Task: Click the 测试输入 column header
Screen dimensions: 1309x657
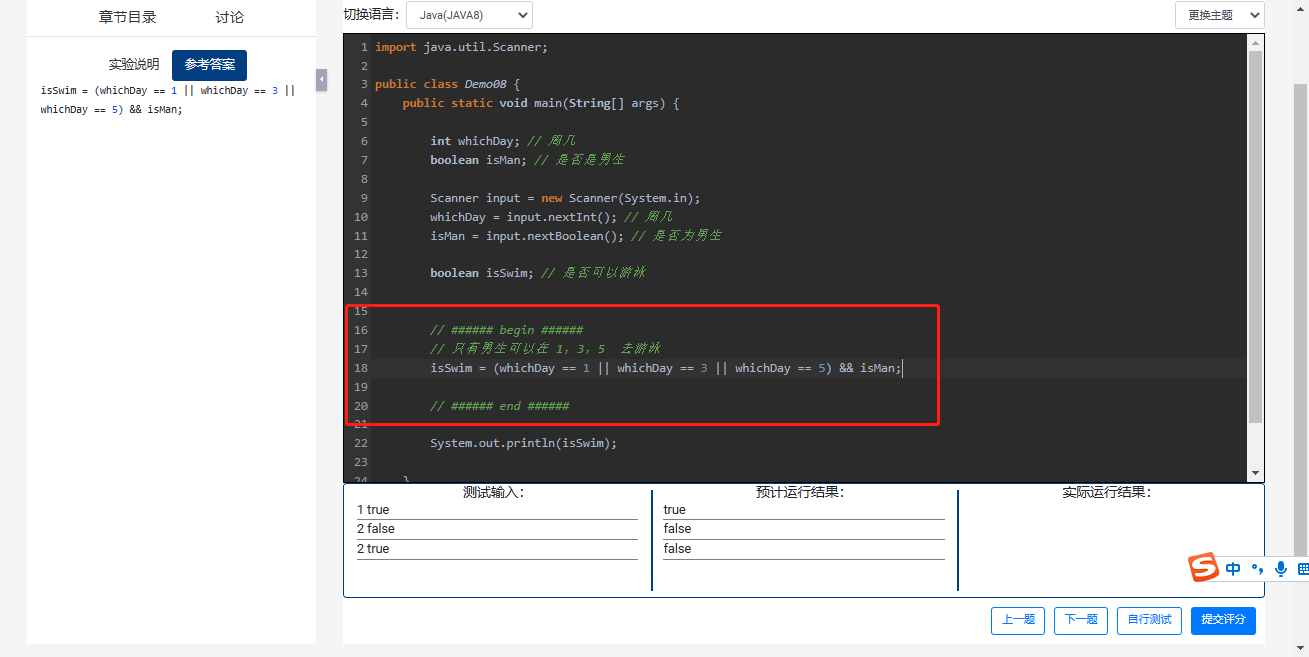Action: coord(493,492)
